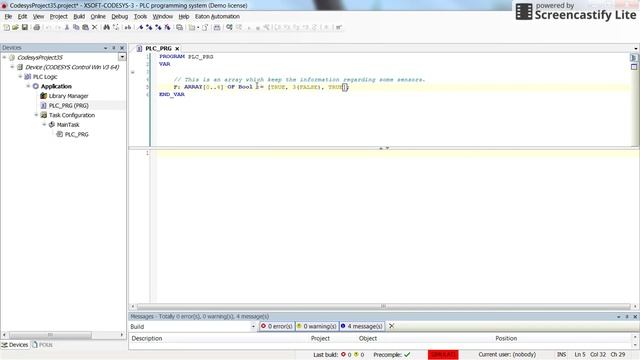Collapse the Task Configuration node
The image size is (640, 360).
[36, 115]
